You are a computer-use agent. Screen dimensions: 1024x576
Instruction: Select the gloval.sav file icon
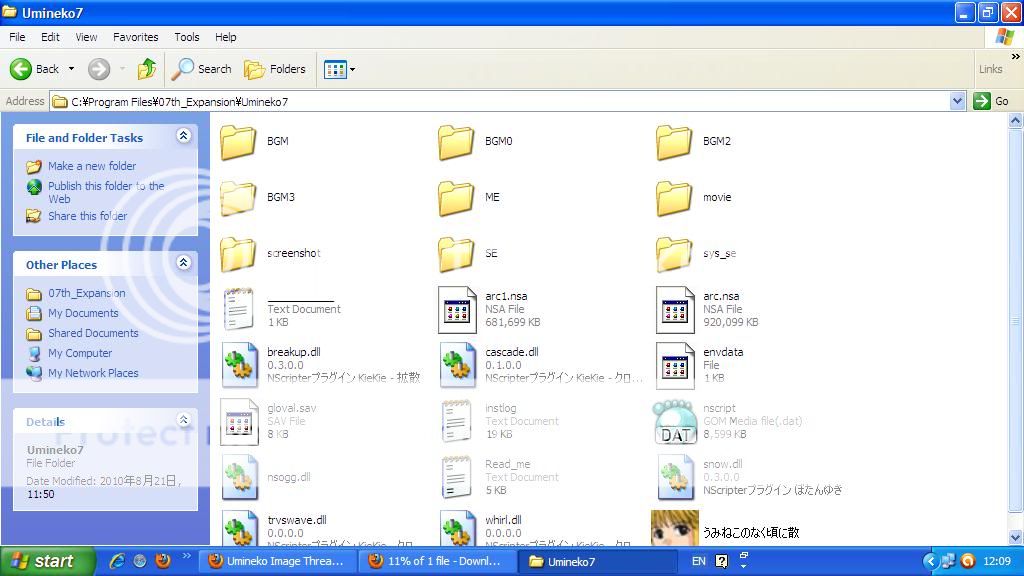pyautogui.click(x=239, y=422)
